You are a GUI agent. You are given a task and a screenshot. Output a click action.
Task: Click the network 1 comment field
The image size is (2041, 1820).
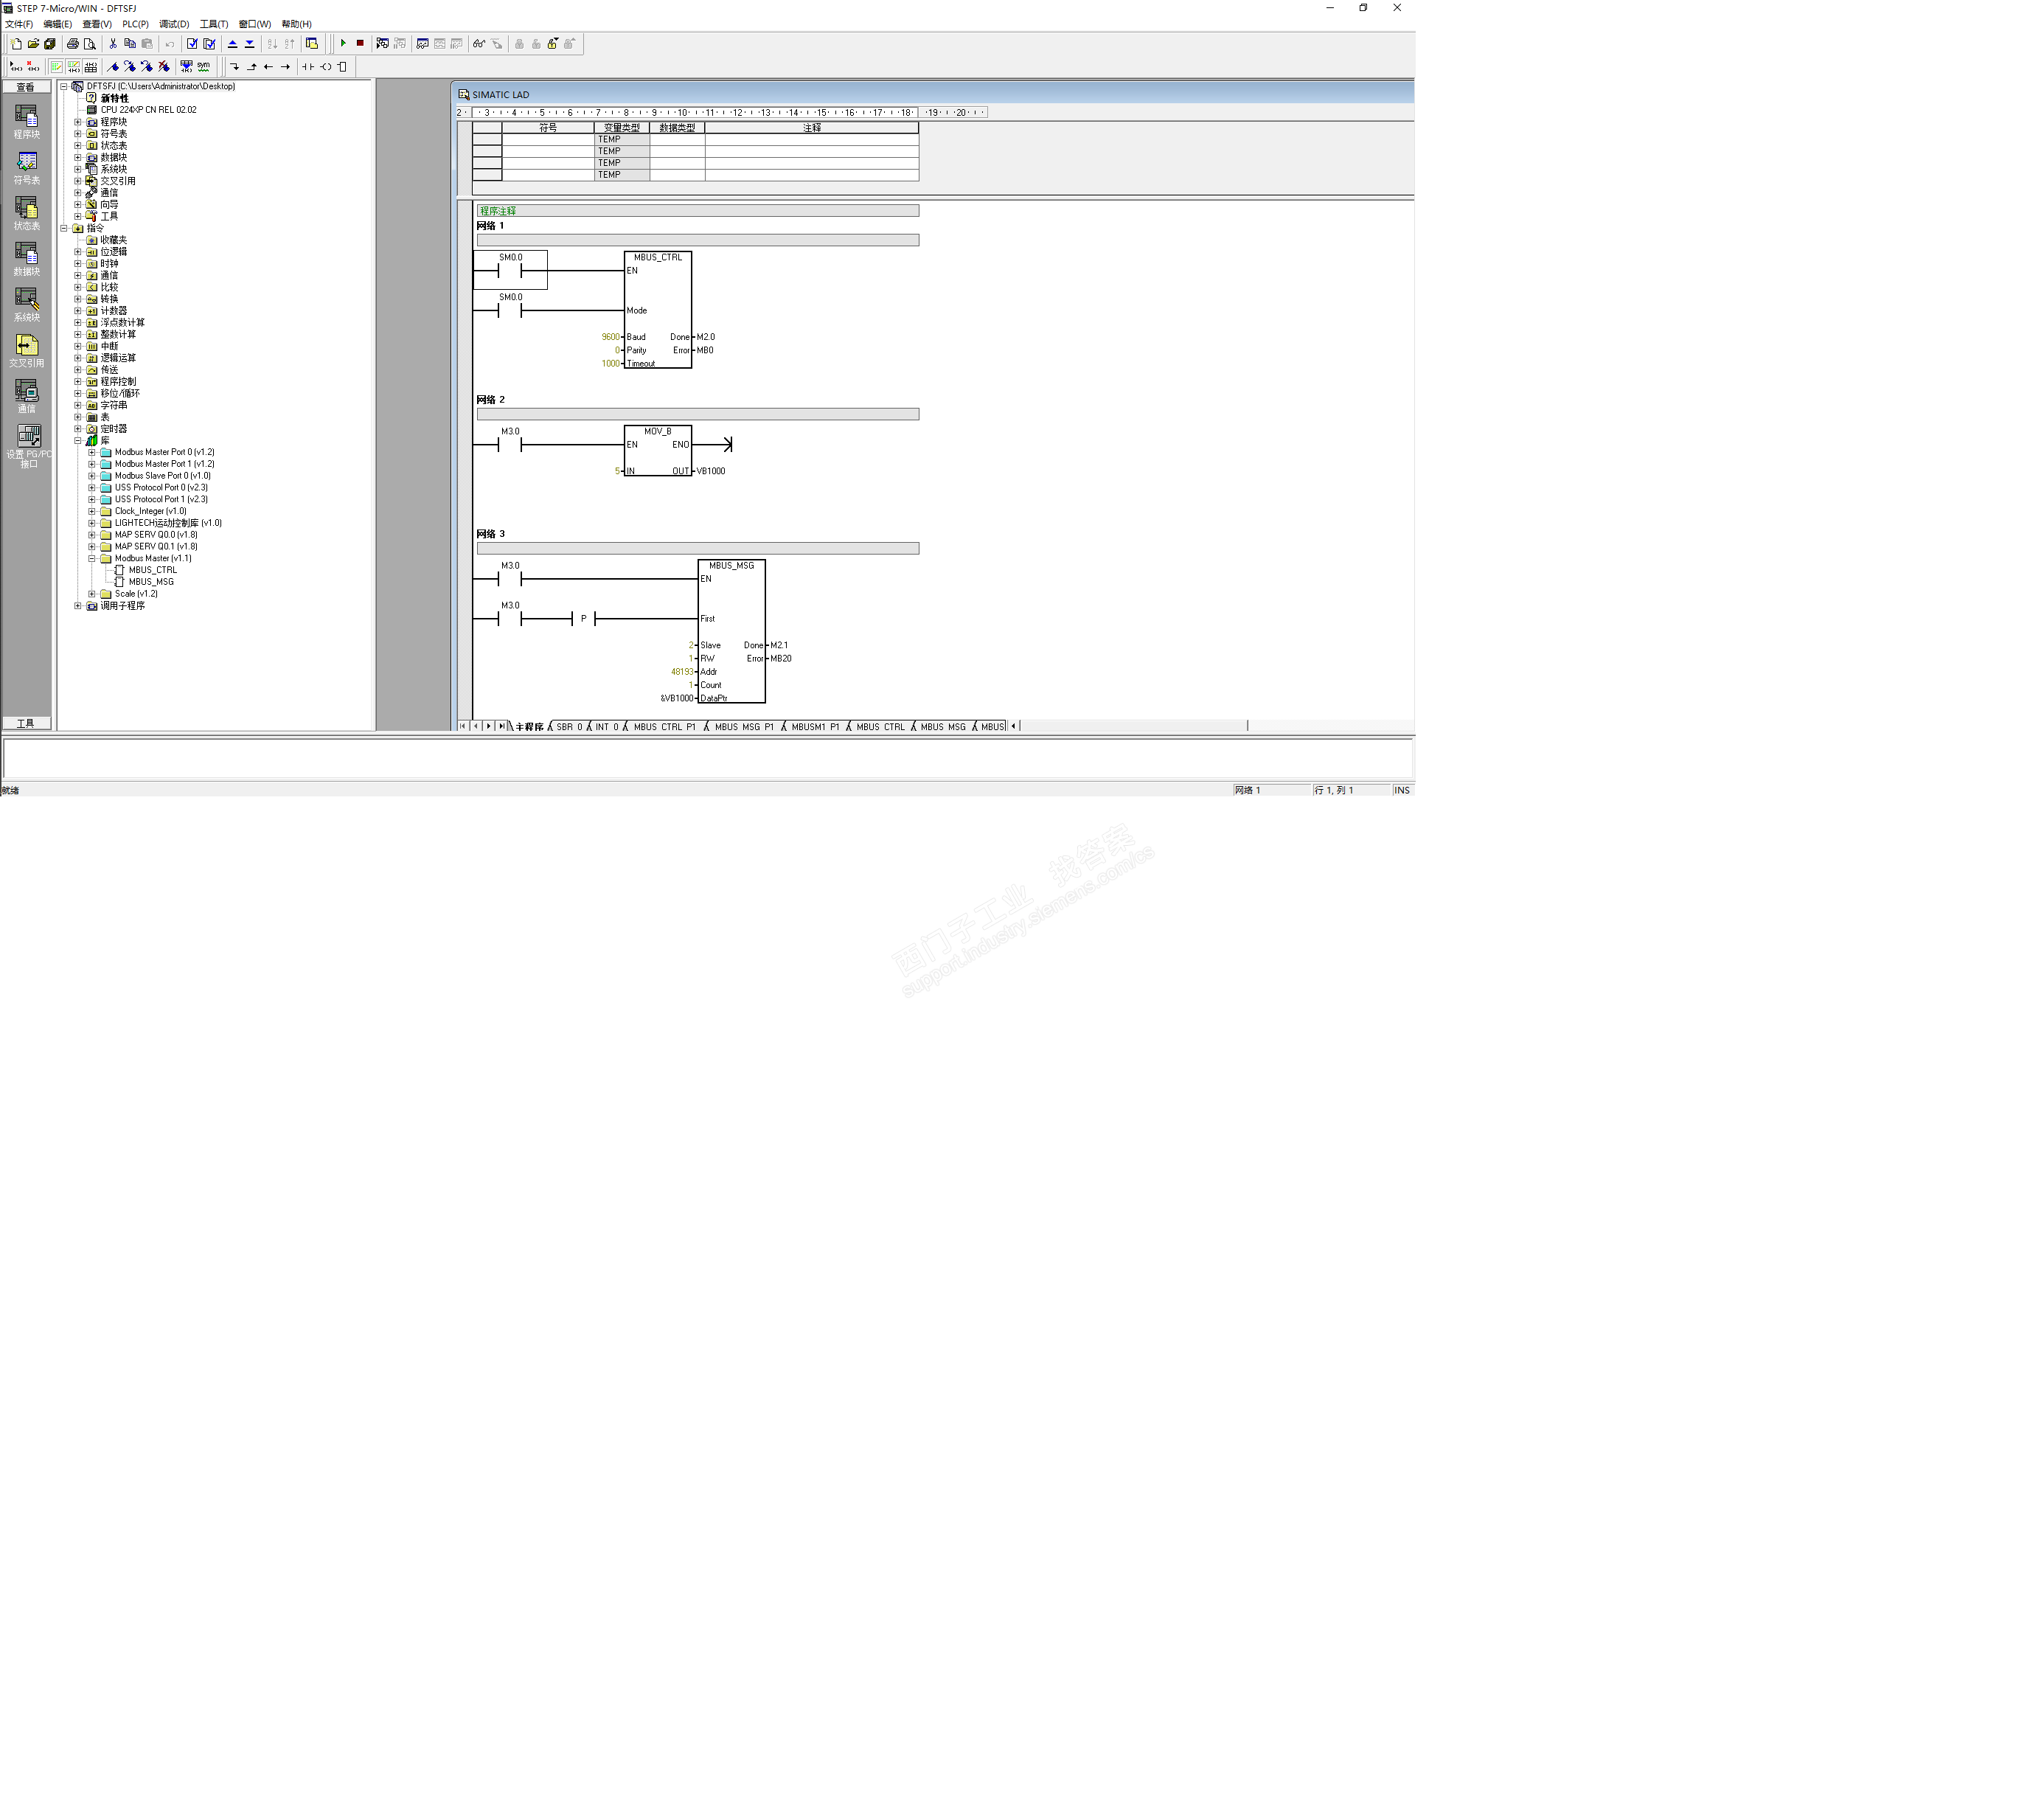coord(697,240)
